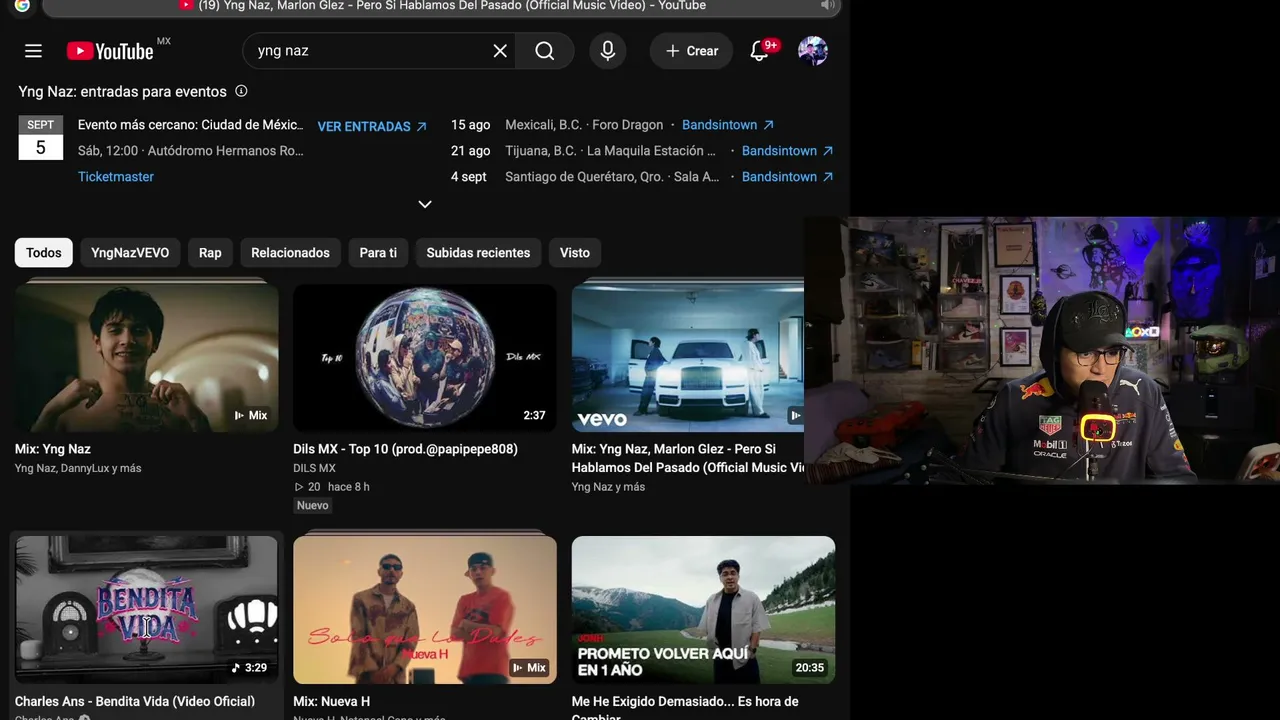Screen dimensions: 1280x720
Task: Choose the Relacionados chip
Action: [290, 253]
